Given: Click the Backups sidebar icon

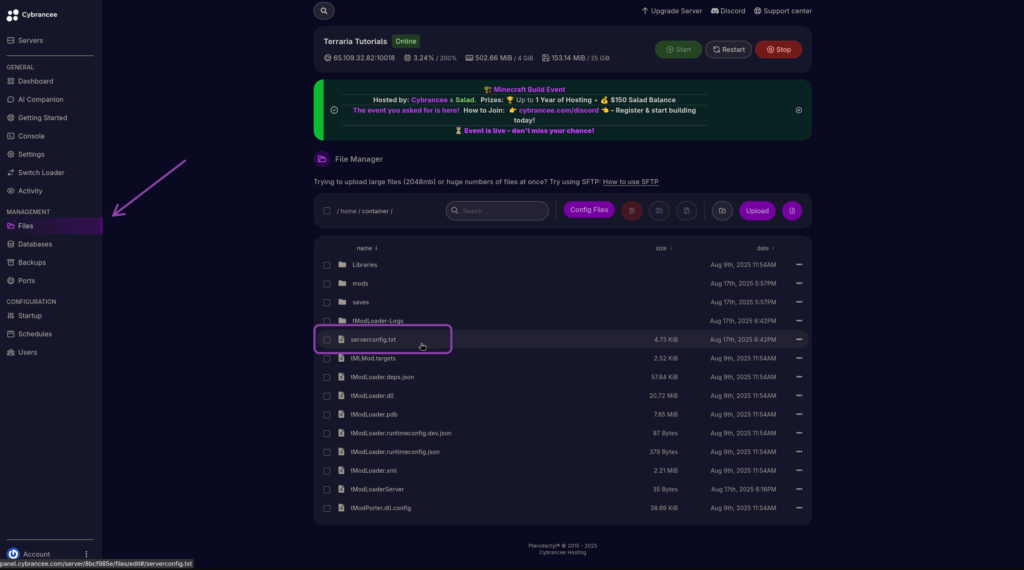Looking at the screenshot, I should click(10, 262).
